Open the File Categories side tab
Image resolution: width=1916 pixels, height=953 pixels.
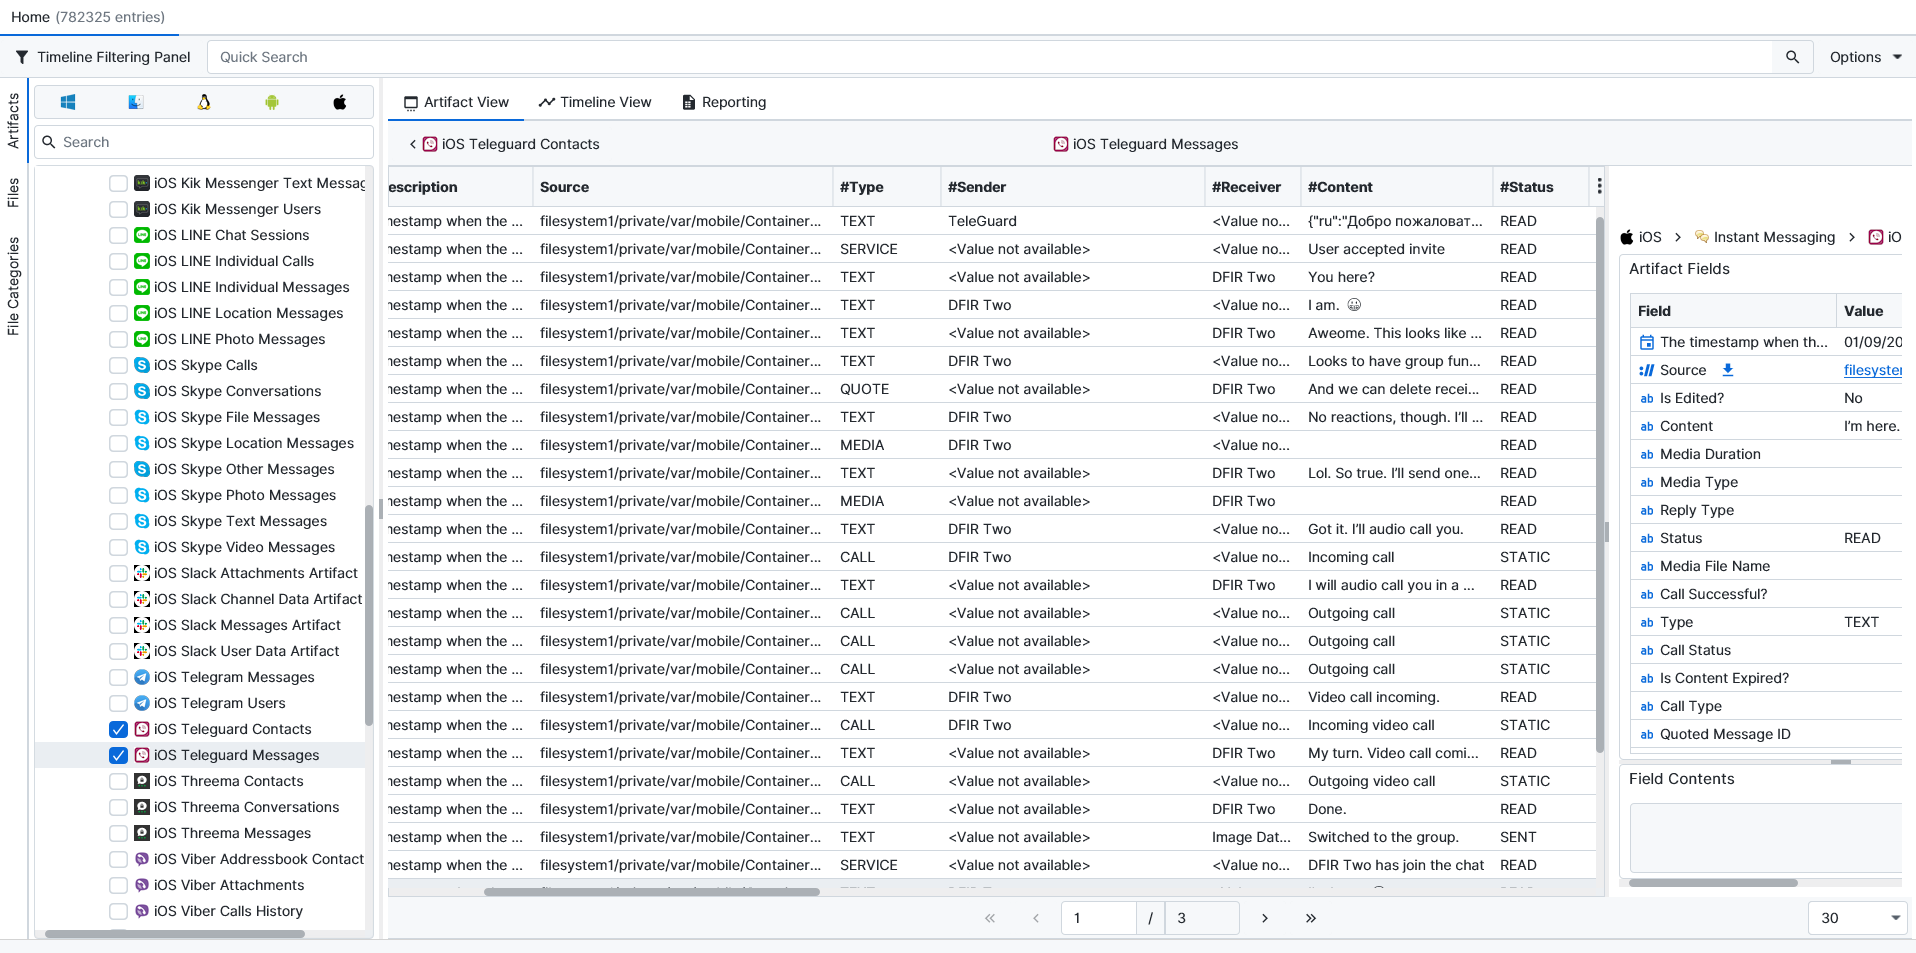13,286
